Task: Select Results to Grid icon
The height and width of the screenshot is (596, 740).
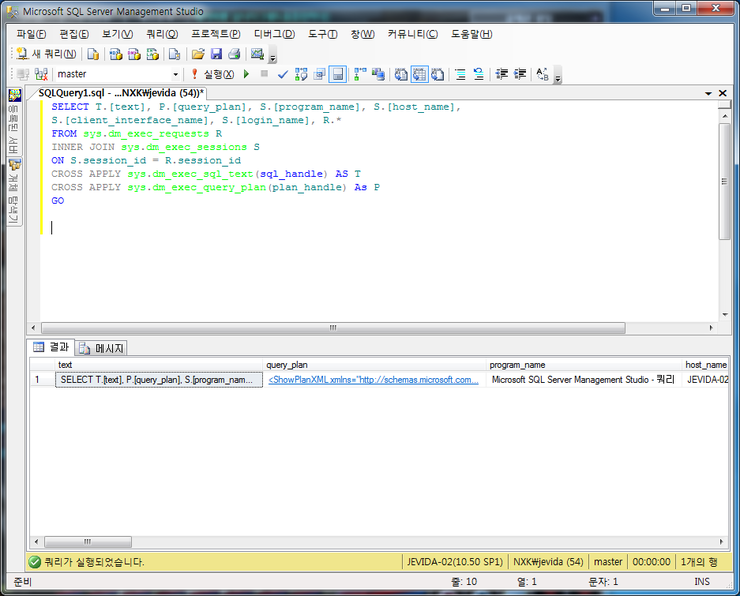Action: (420, 74)
